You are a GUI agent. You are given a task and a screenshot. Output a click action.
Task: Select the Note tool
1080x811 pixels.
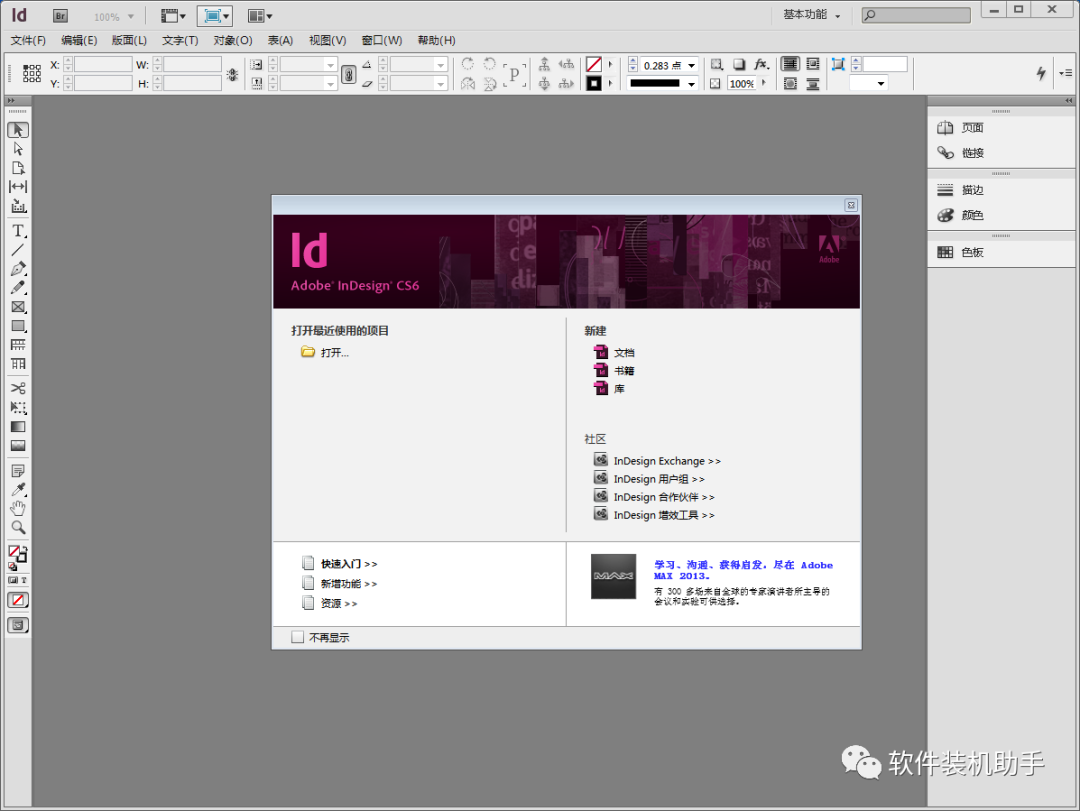(18, 471)
